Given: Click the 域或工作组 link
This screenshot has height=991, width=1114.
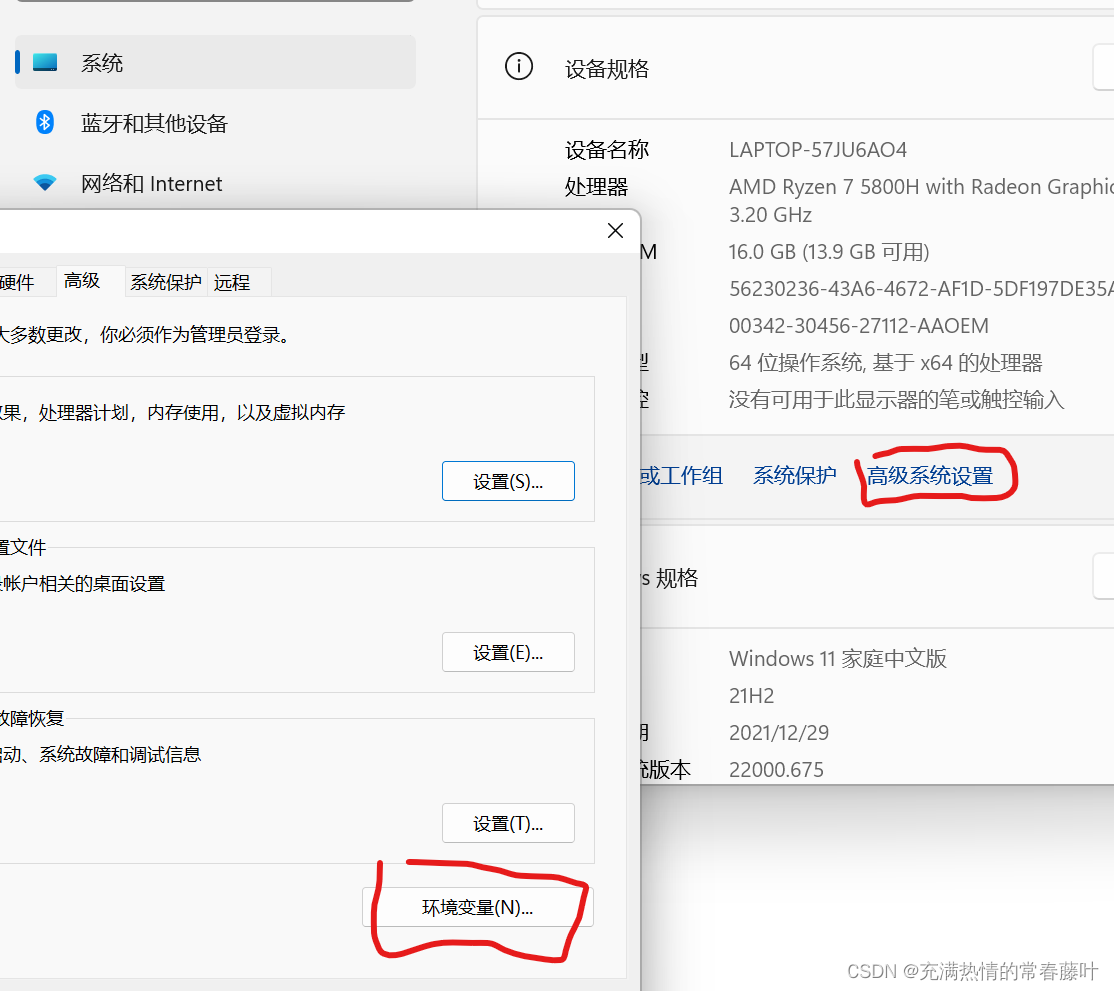Looking at the screenshot, I should pos(681,475).
